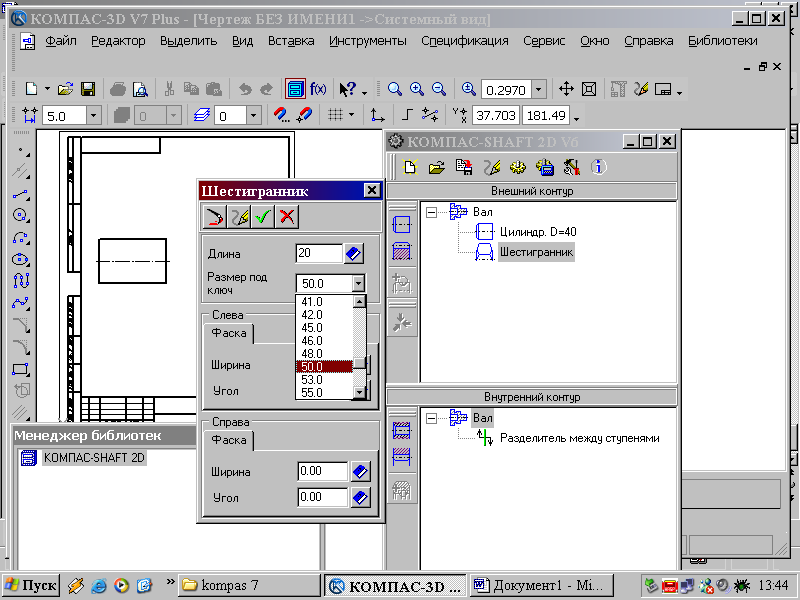Click the key size list scrollbar down arrow

pyautogui.click(x=360, y=392)
